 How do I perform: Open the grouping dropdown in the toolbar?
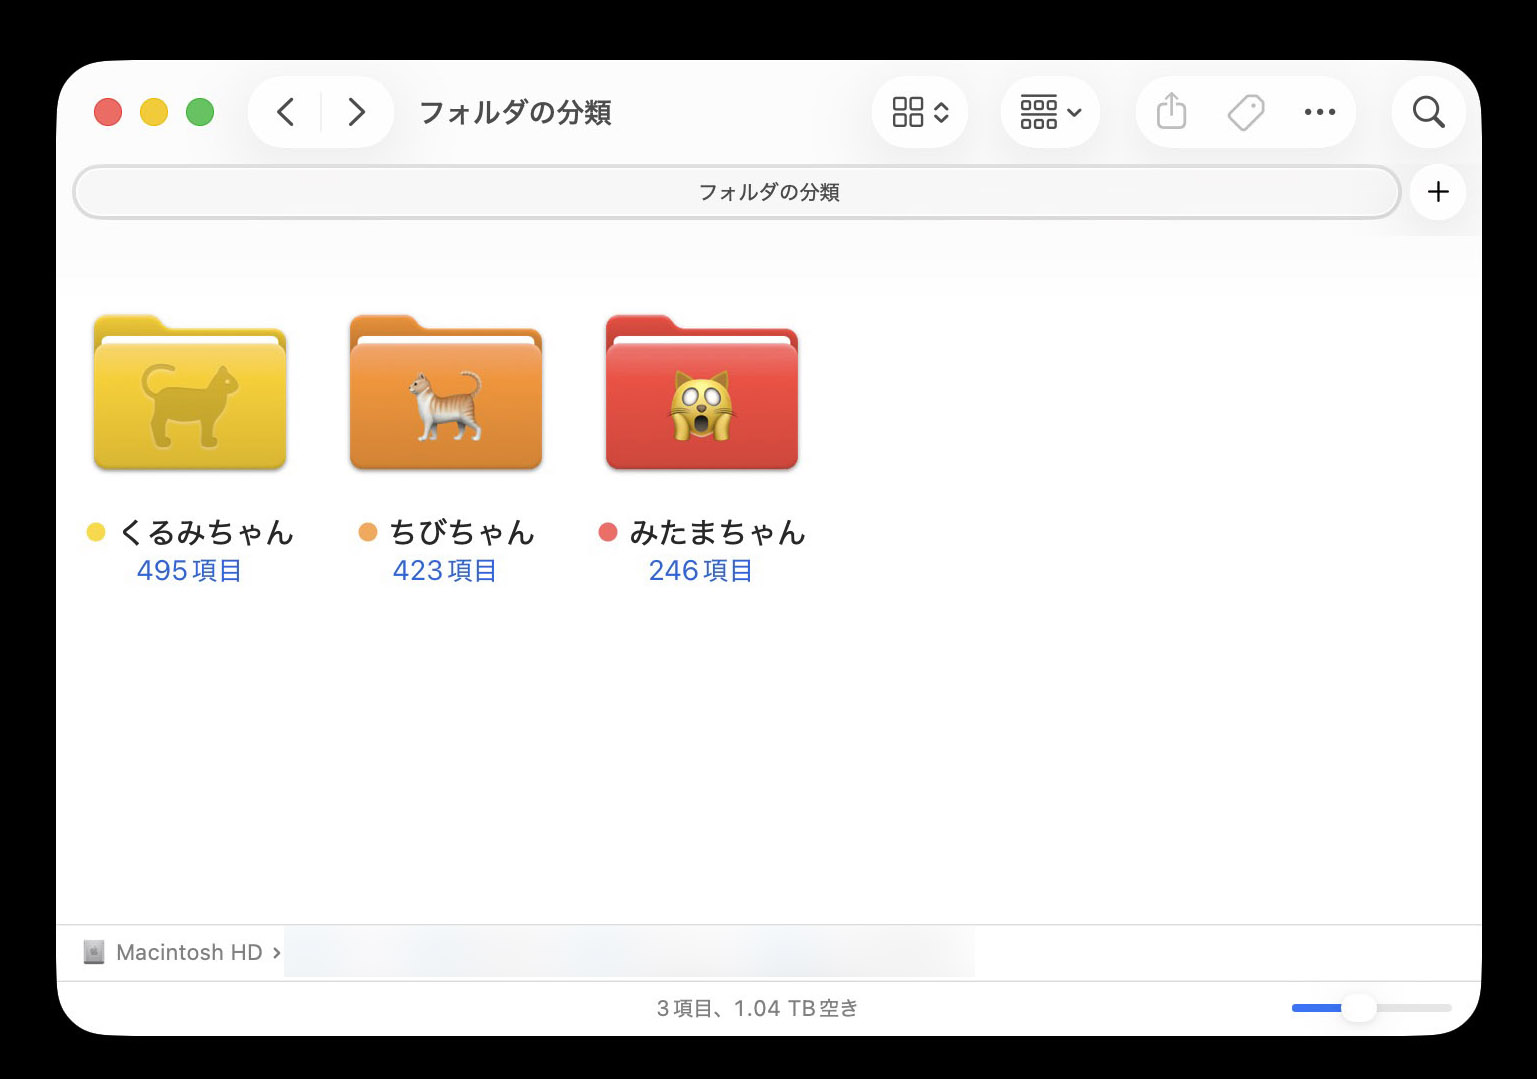(x=1049, y=112)
